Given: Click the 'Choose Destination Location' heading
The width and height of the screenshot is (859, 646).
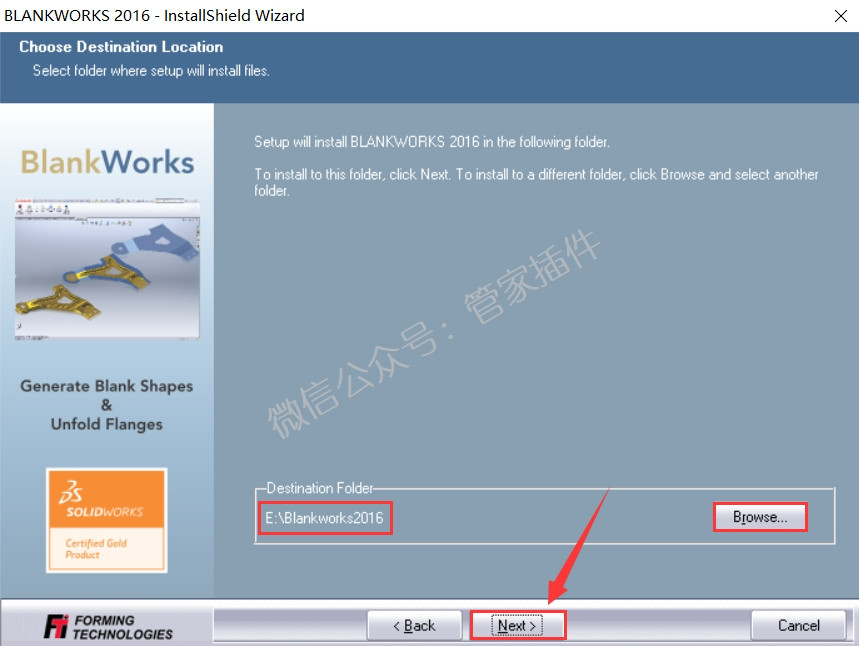Looking at the screenshot, I should tap(121, 47).
